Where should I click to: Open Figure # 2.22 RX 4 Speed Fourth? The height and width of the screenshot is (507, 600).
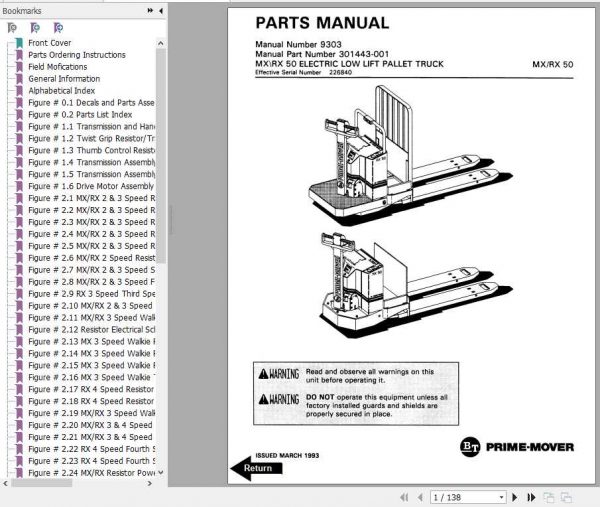[91, 449]
